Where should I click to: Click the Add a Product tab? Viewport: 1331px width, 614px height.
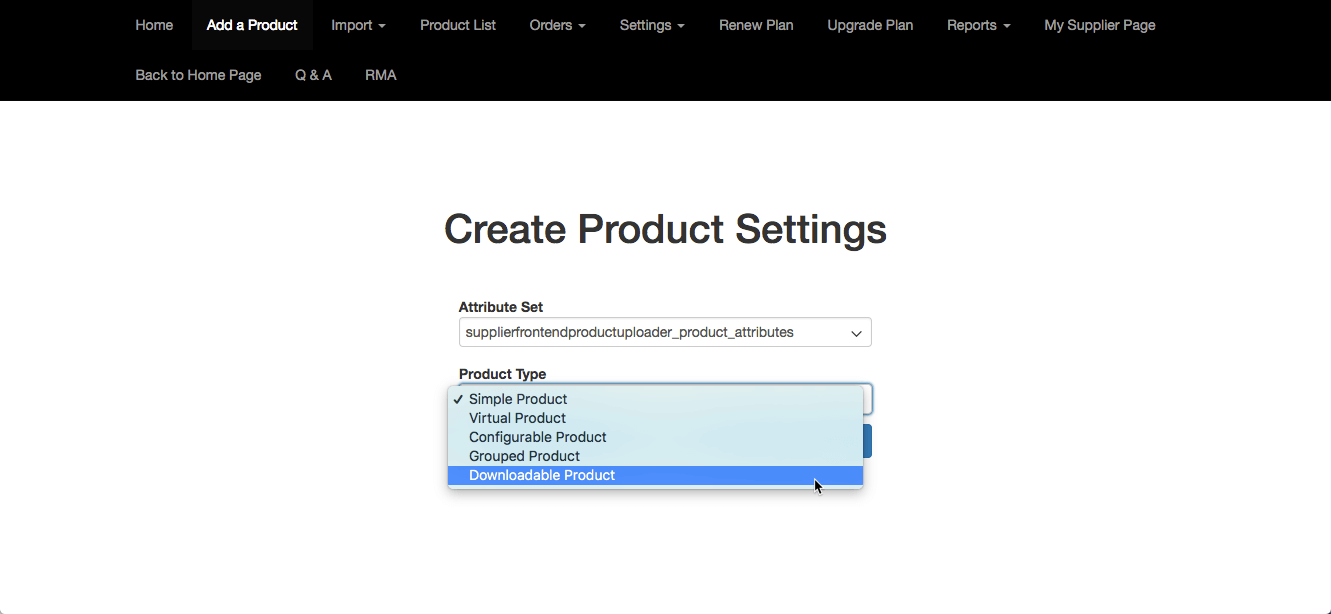252,25
